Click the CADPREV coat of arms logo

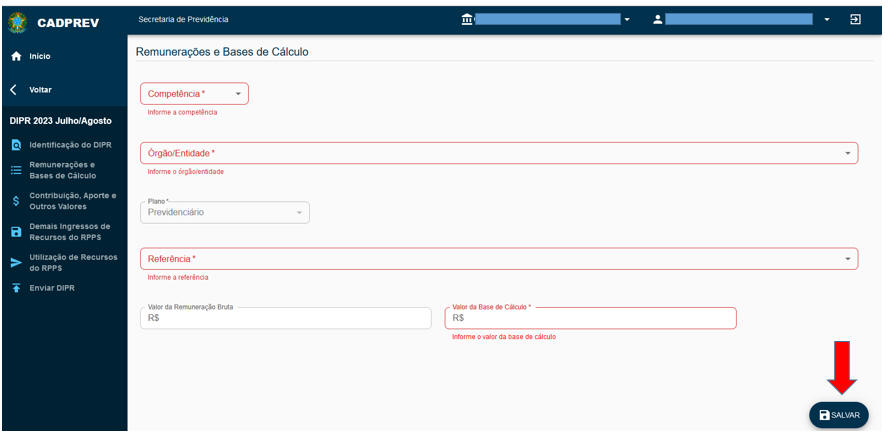tap(16, 21)
